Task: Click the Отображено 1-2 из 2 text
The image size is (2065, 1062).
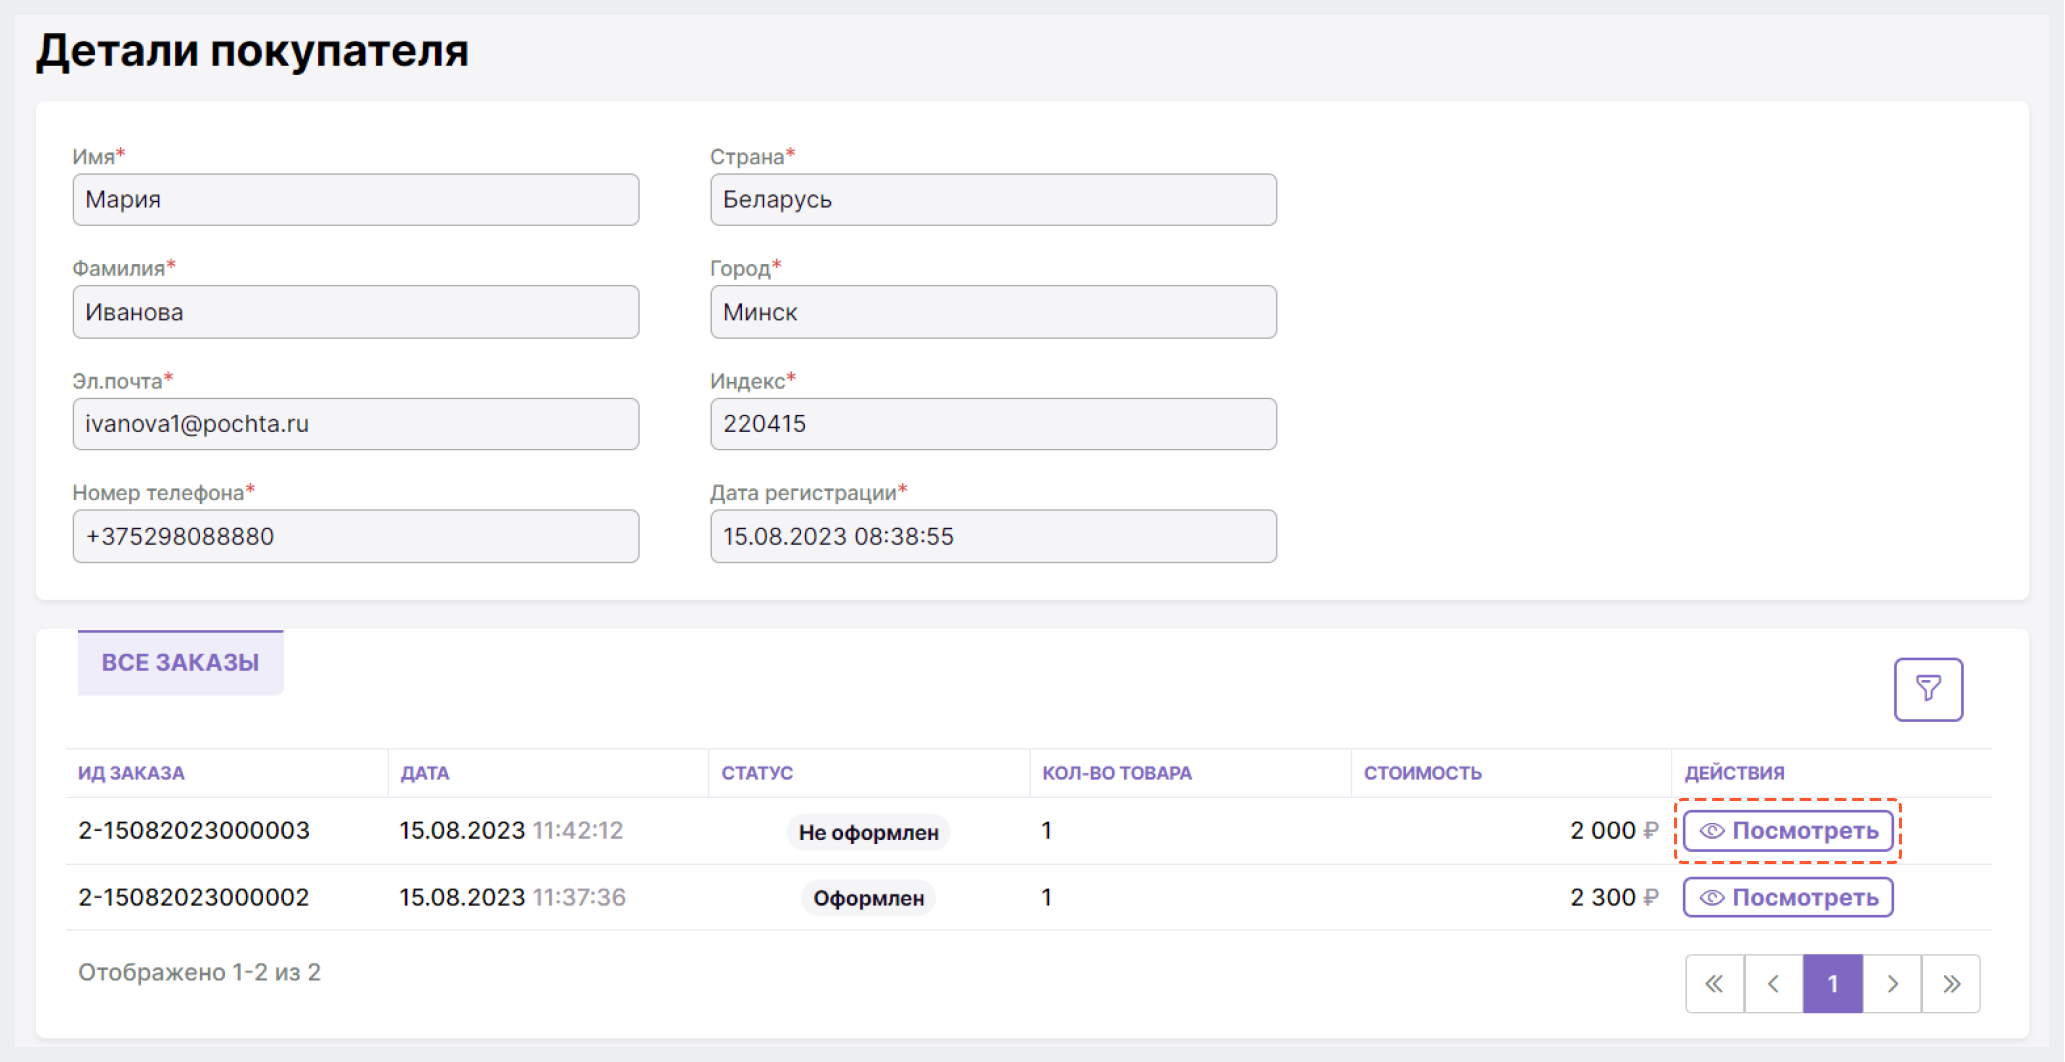Action: [199, 972]
